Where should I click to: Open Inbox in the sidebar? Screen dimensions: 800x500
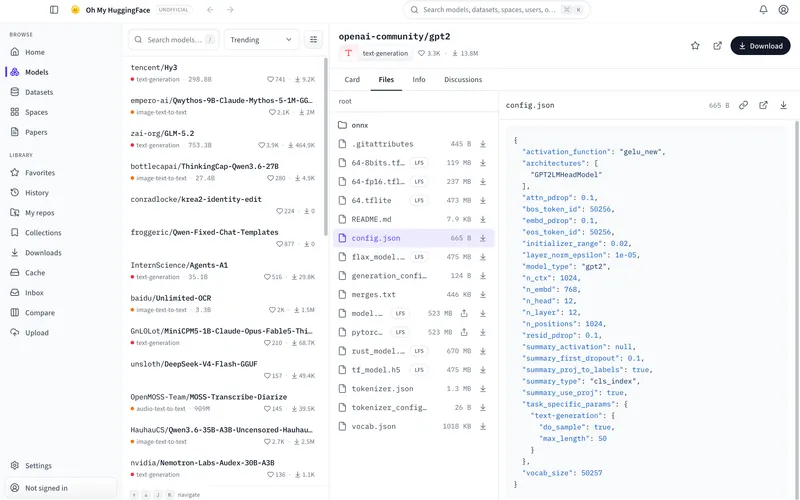(x=61, y=293)
